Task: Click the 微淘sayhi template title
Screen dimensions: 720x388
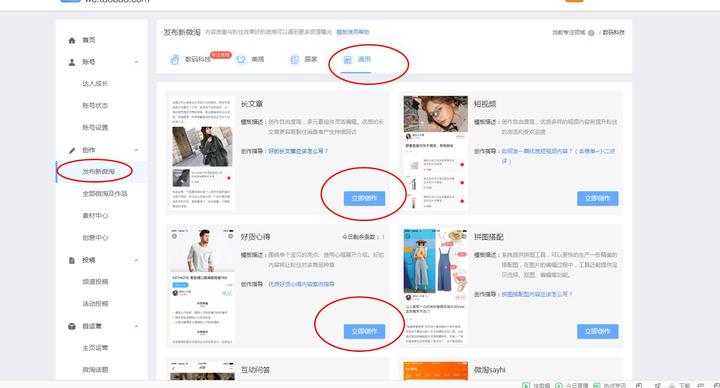Action: pos(489,370)
